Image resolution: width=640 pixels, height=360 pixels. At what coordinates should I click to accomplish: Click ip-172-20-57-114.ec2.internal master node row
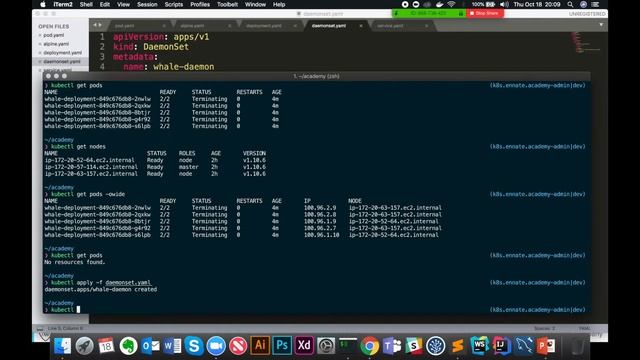click(x=155, y=167)
